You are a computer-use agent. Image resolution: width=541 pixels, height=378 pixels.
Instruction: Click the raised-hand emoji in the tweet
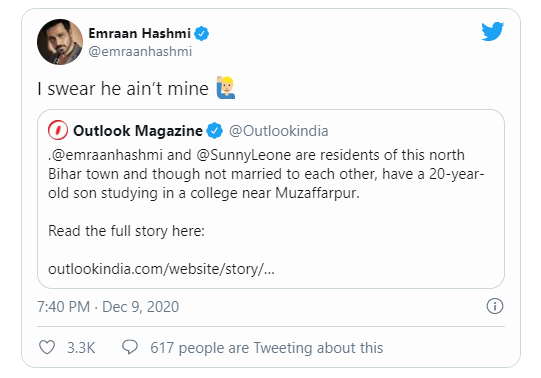226,88
